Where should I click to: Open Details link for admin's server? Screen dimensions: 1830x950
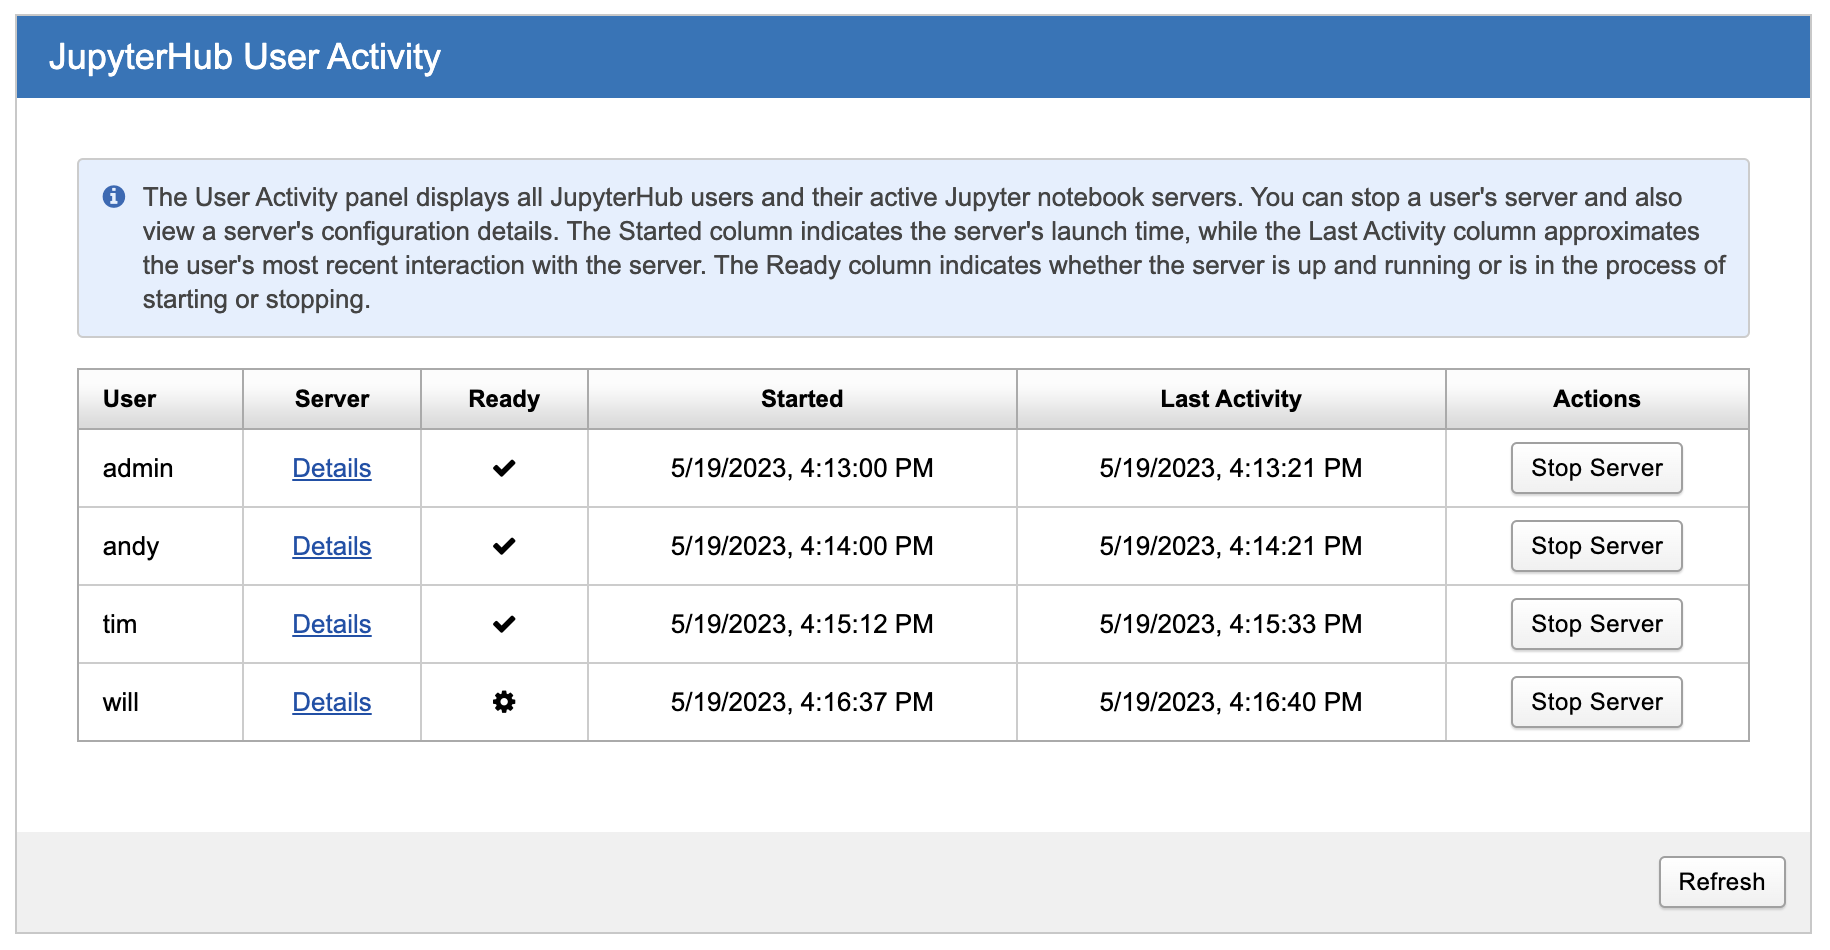coord(331,468)
